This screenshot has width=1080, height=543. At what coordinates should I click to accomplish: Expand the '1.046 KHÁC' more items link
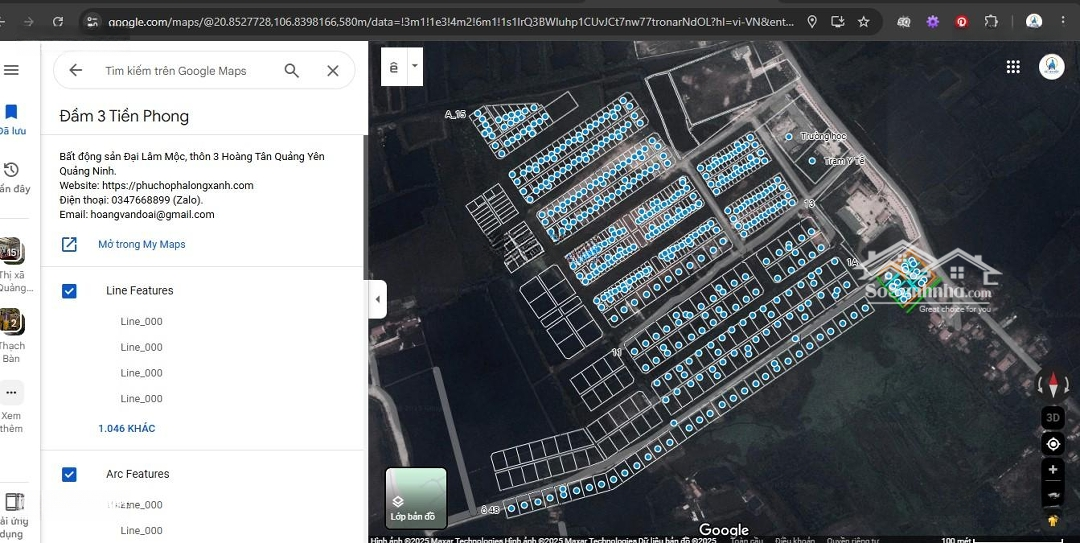(x=127, y=429)
